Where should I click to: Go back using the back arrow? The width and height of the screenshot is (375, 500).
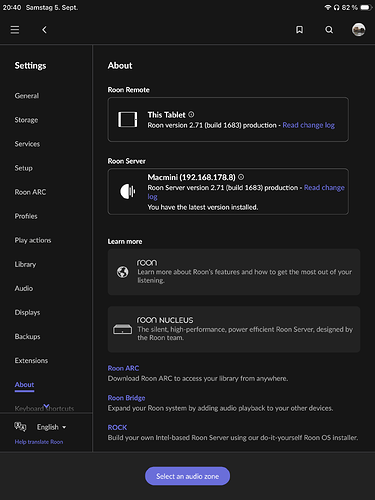(x=44, y=30)
